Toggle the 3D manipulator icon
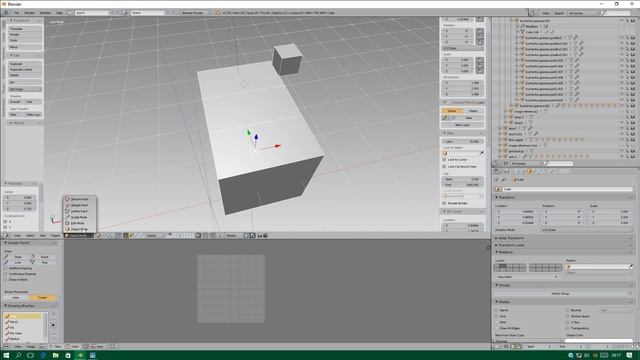Viewport: 640px width, 360px height. click(126, 236)
